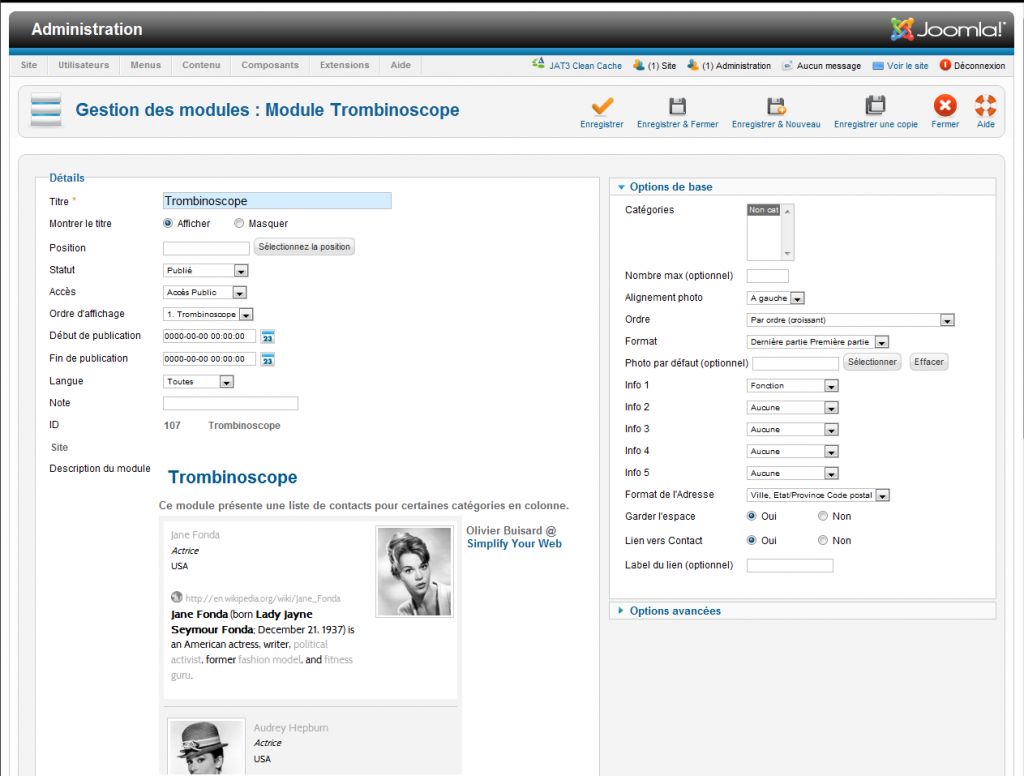Select Masquer for Montrer le titre
Screen dimensions: 1024x776
click(x=239, y=224)
